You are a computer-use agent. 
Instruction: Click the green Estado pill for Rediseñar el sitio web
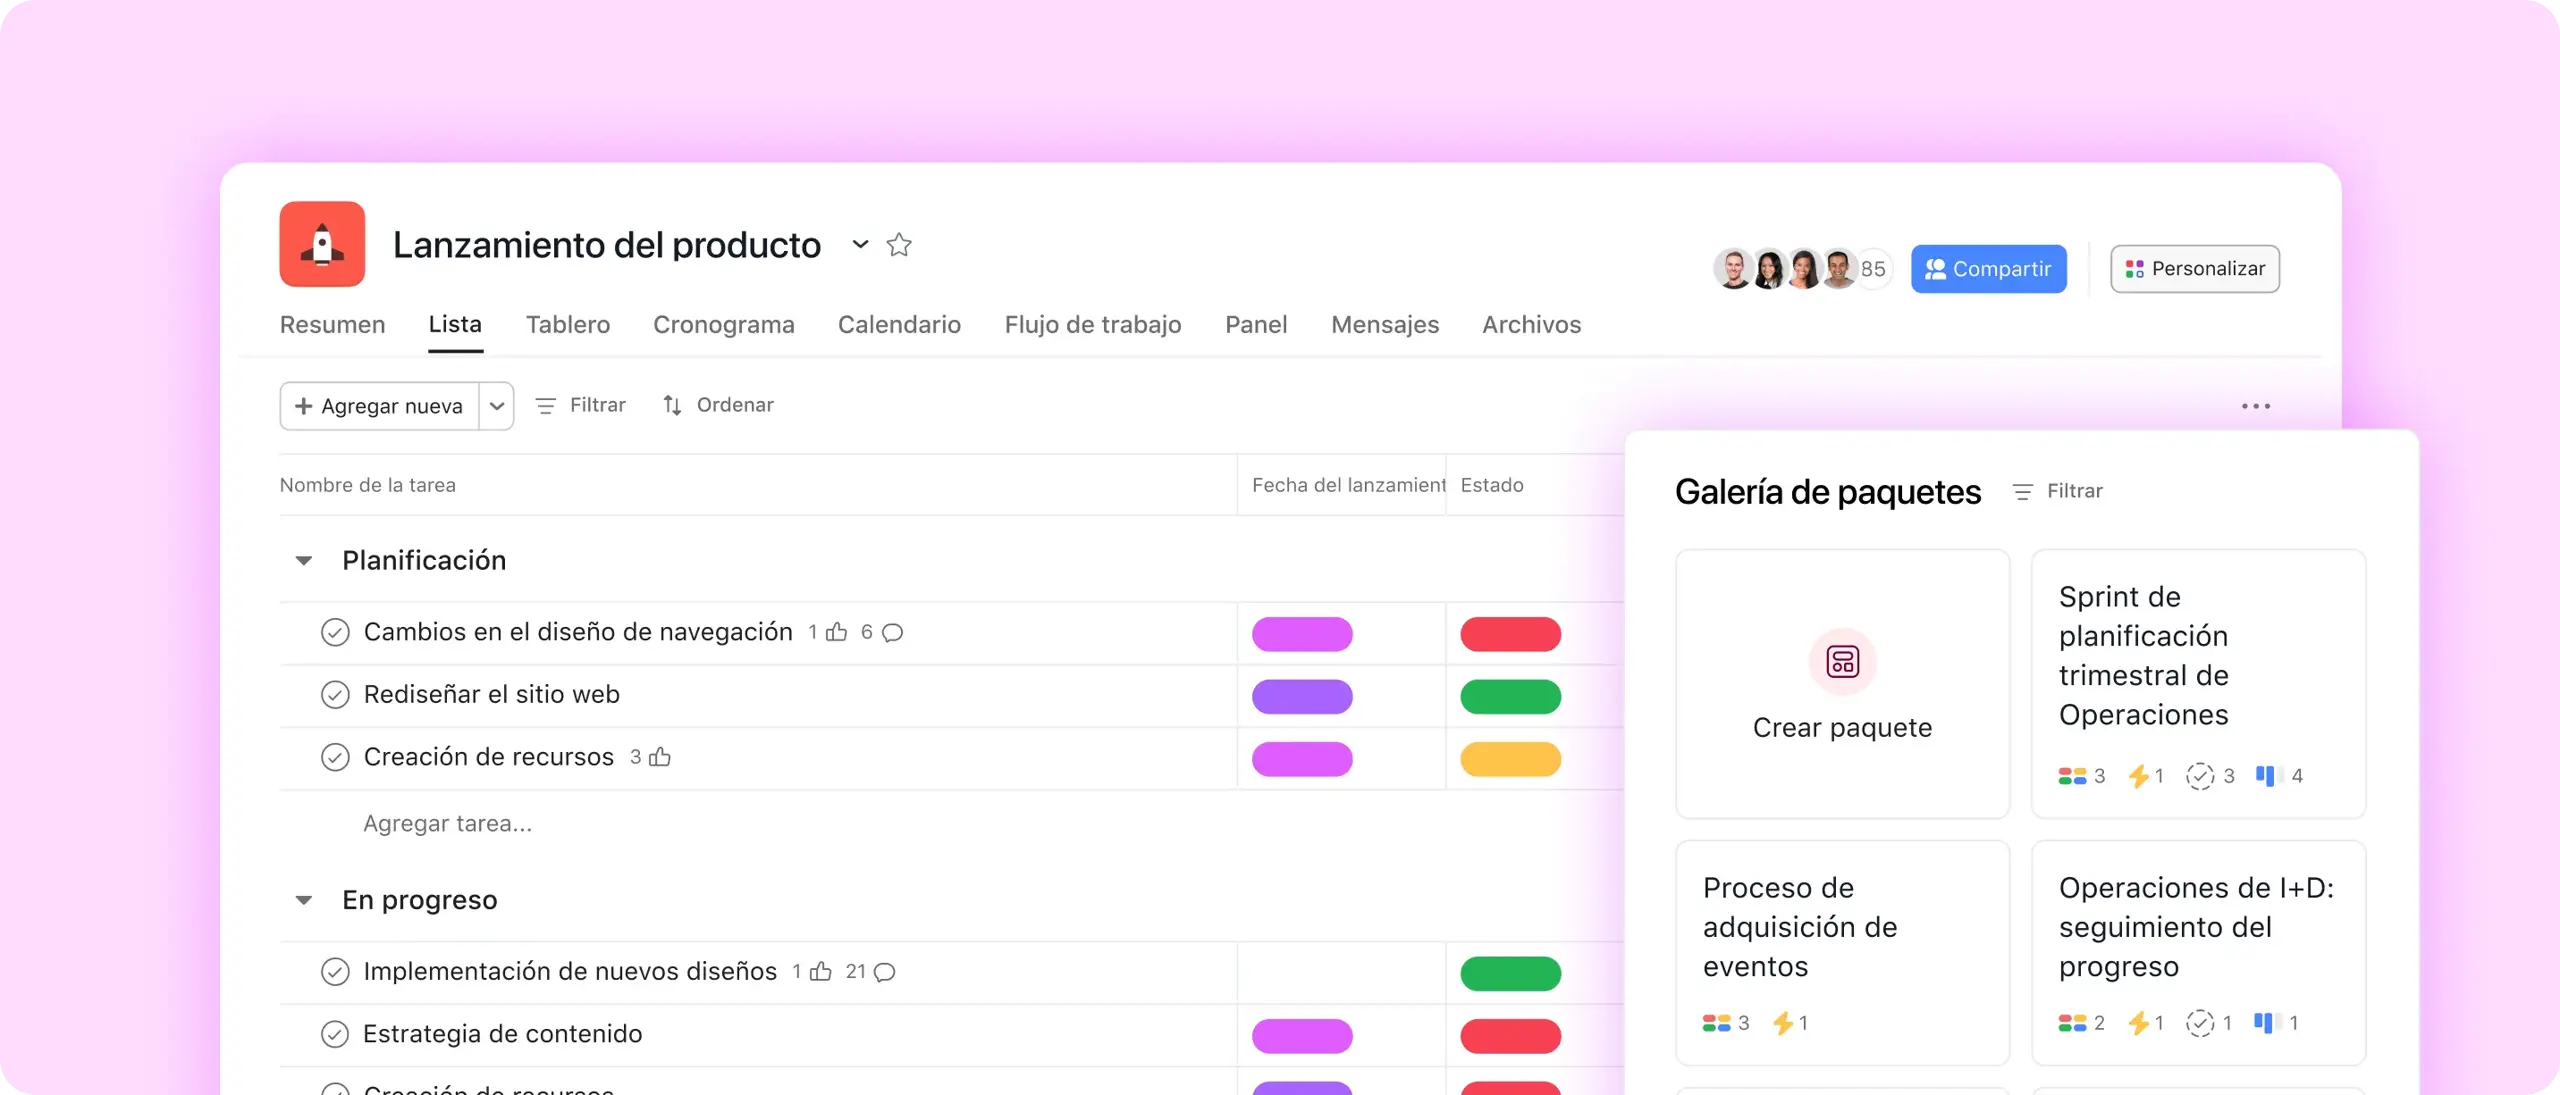click(x=1510, y=696)
